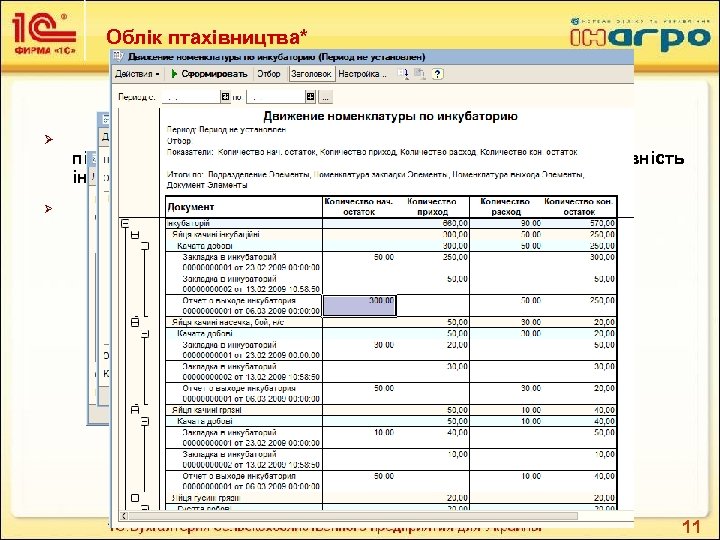Screen dimensions: 720x540
Task: Collapse Качата добові group under насечка
Action: [145, 334]
